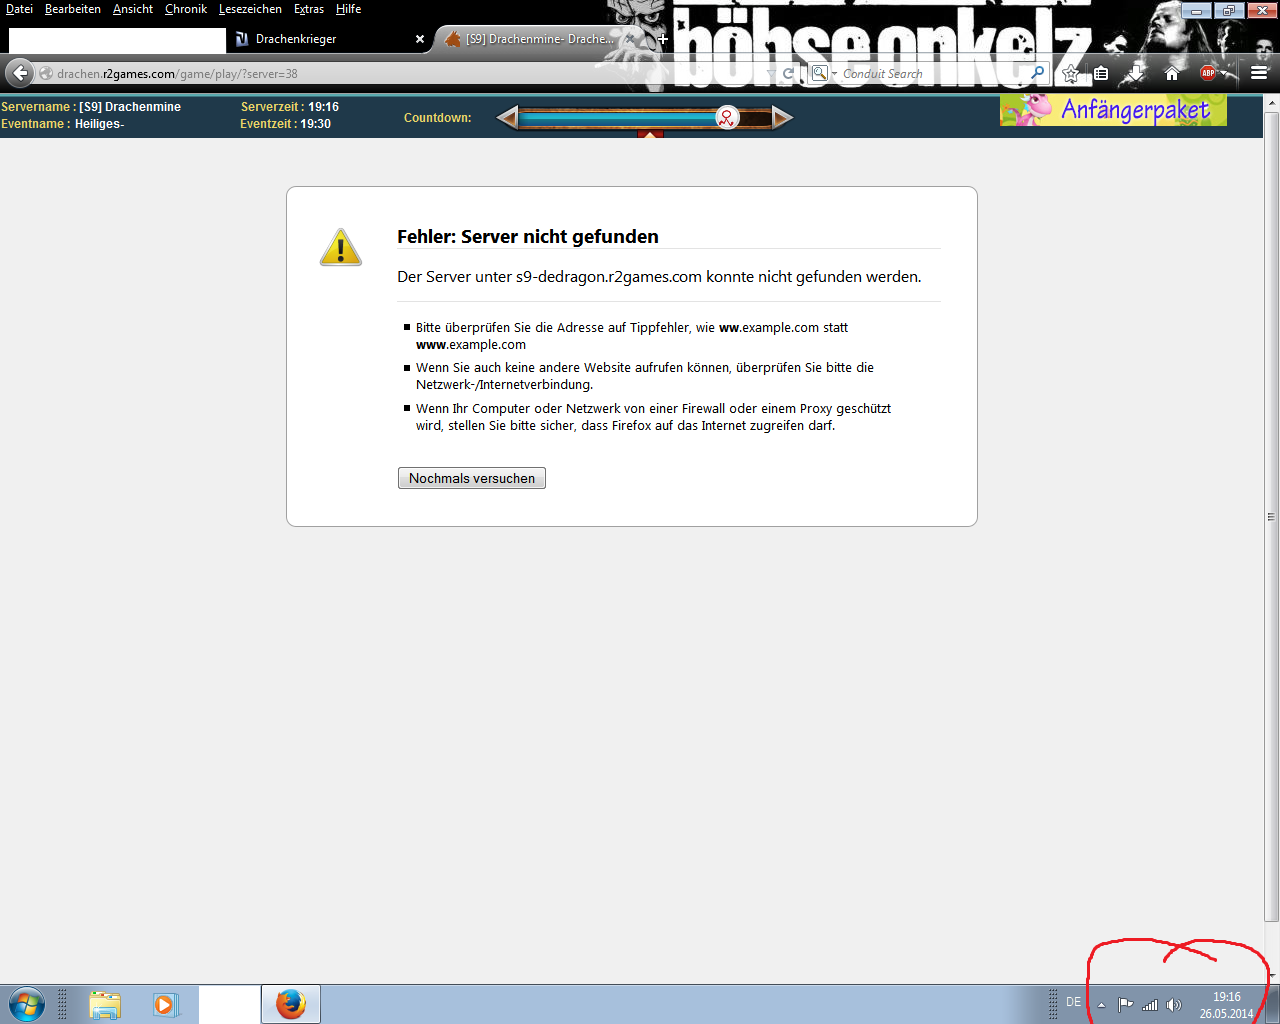
Task: Click the countdown bar right arrow
Action: tap(782, 118)
